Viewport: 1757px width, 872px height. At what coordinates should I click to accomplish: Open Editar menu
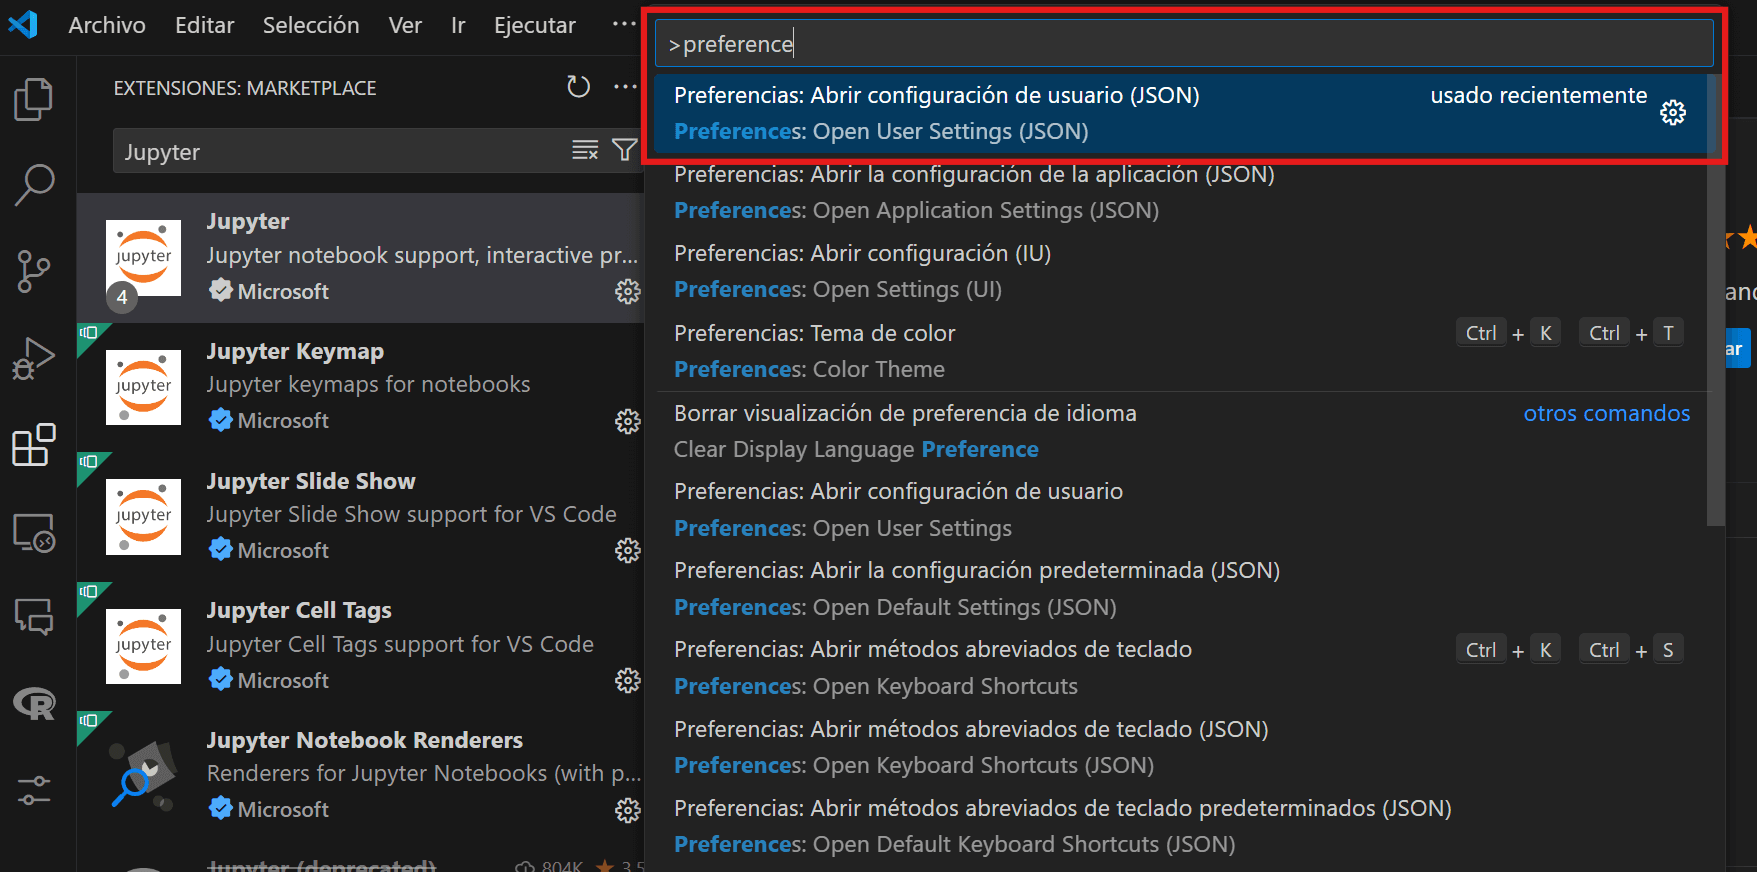pos(205,25)
